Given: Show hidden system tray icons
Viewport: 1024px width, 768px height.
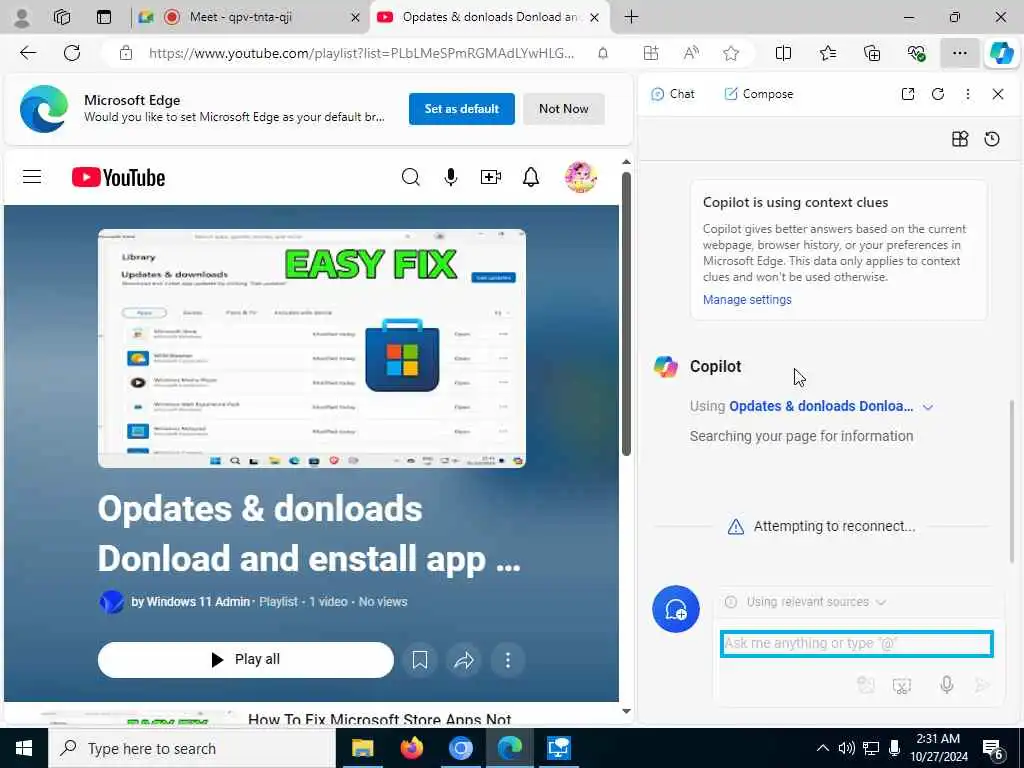Looking at the screenshot, I should click(823, 748).
